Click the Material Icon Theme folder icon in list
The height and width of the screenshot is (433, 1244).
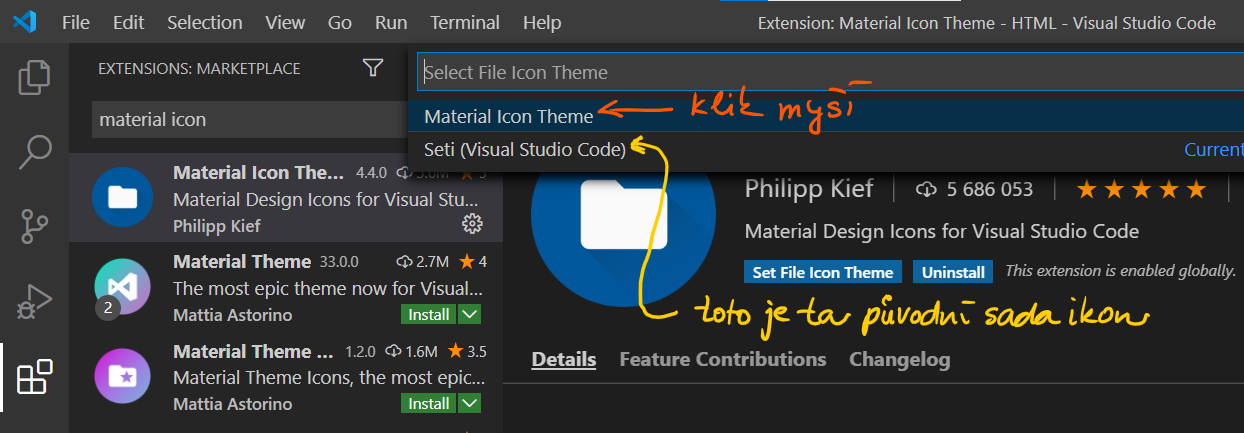122,198
